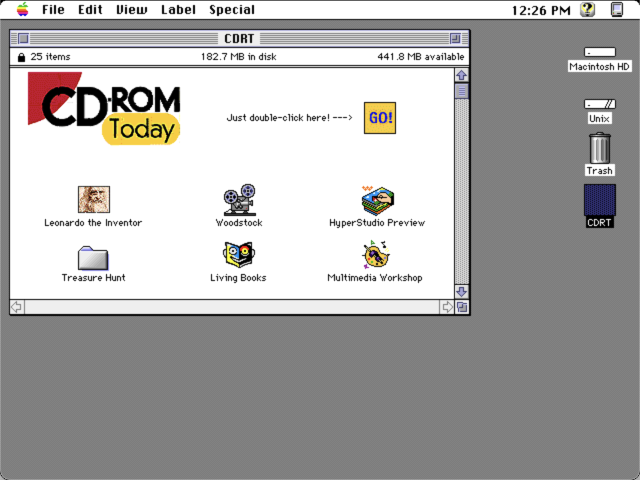
Task: Click the 'Treasure Hunt' label
Action: [x=93, y=278]
